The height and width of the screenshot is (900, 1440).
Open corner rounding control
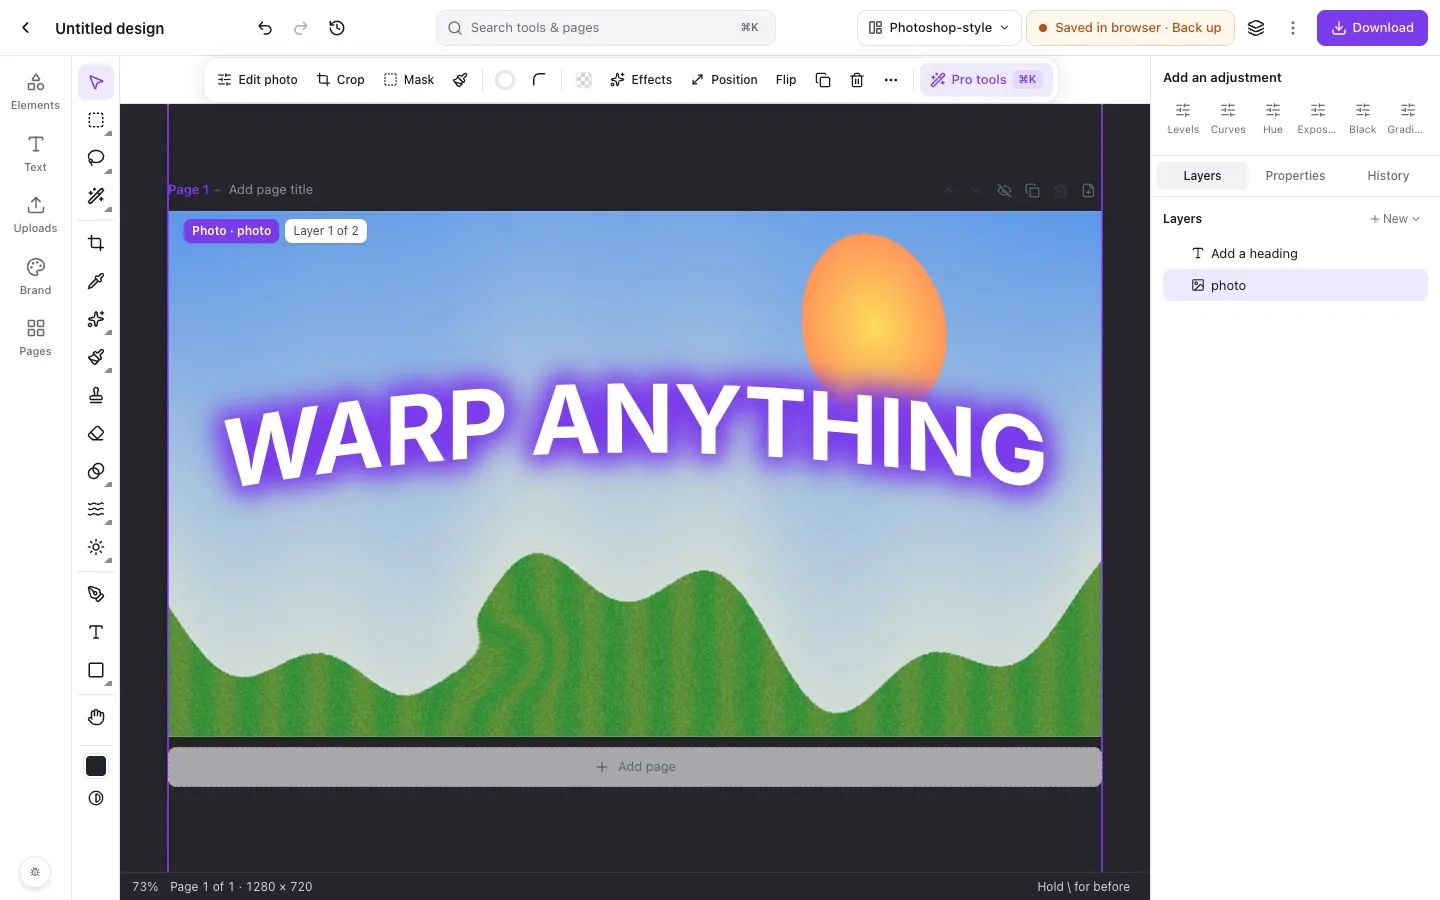539,80
